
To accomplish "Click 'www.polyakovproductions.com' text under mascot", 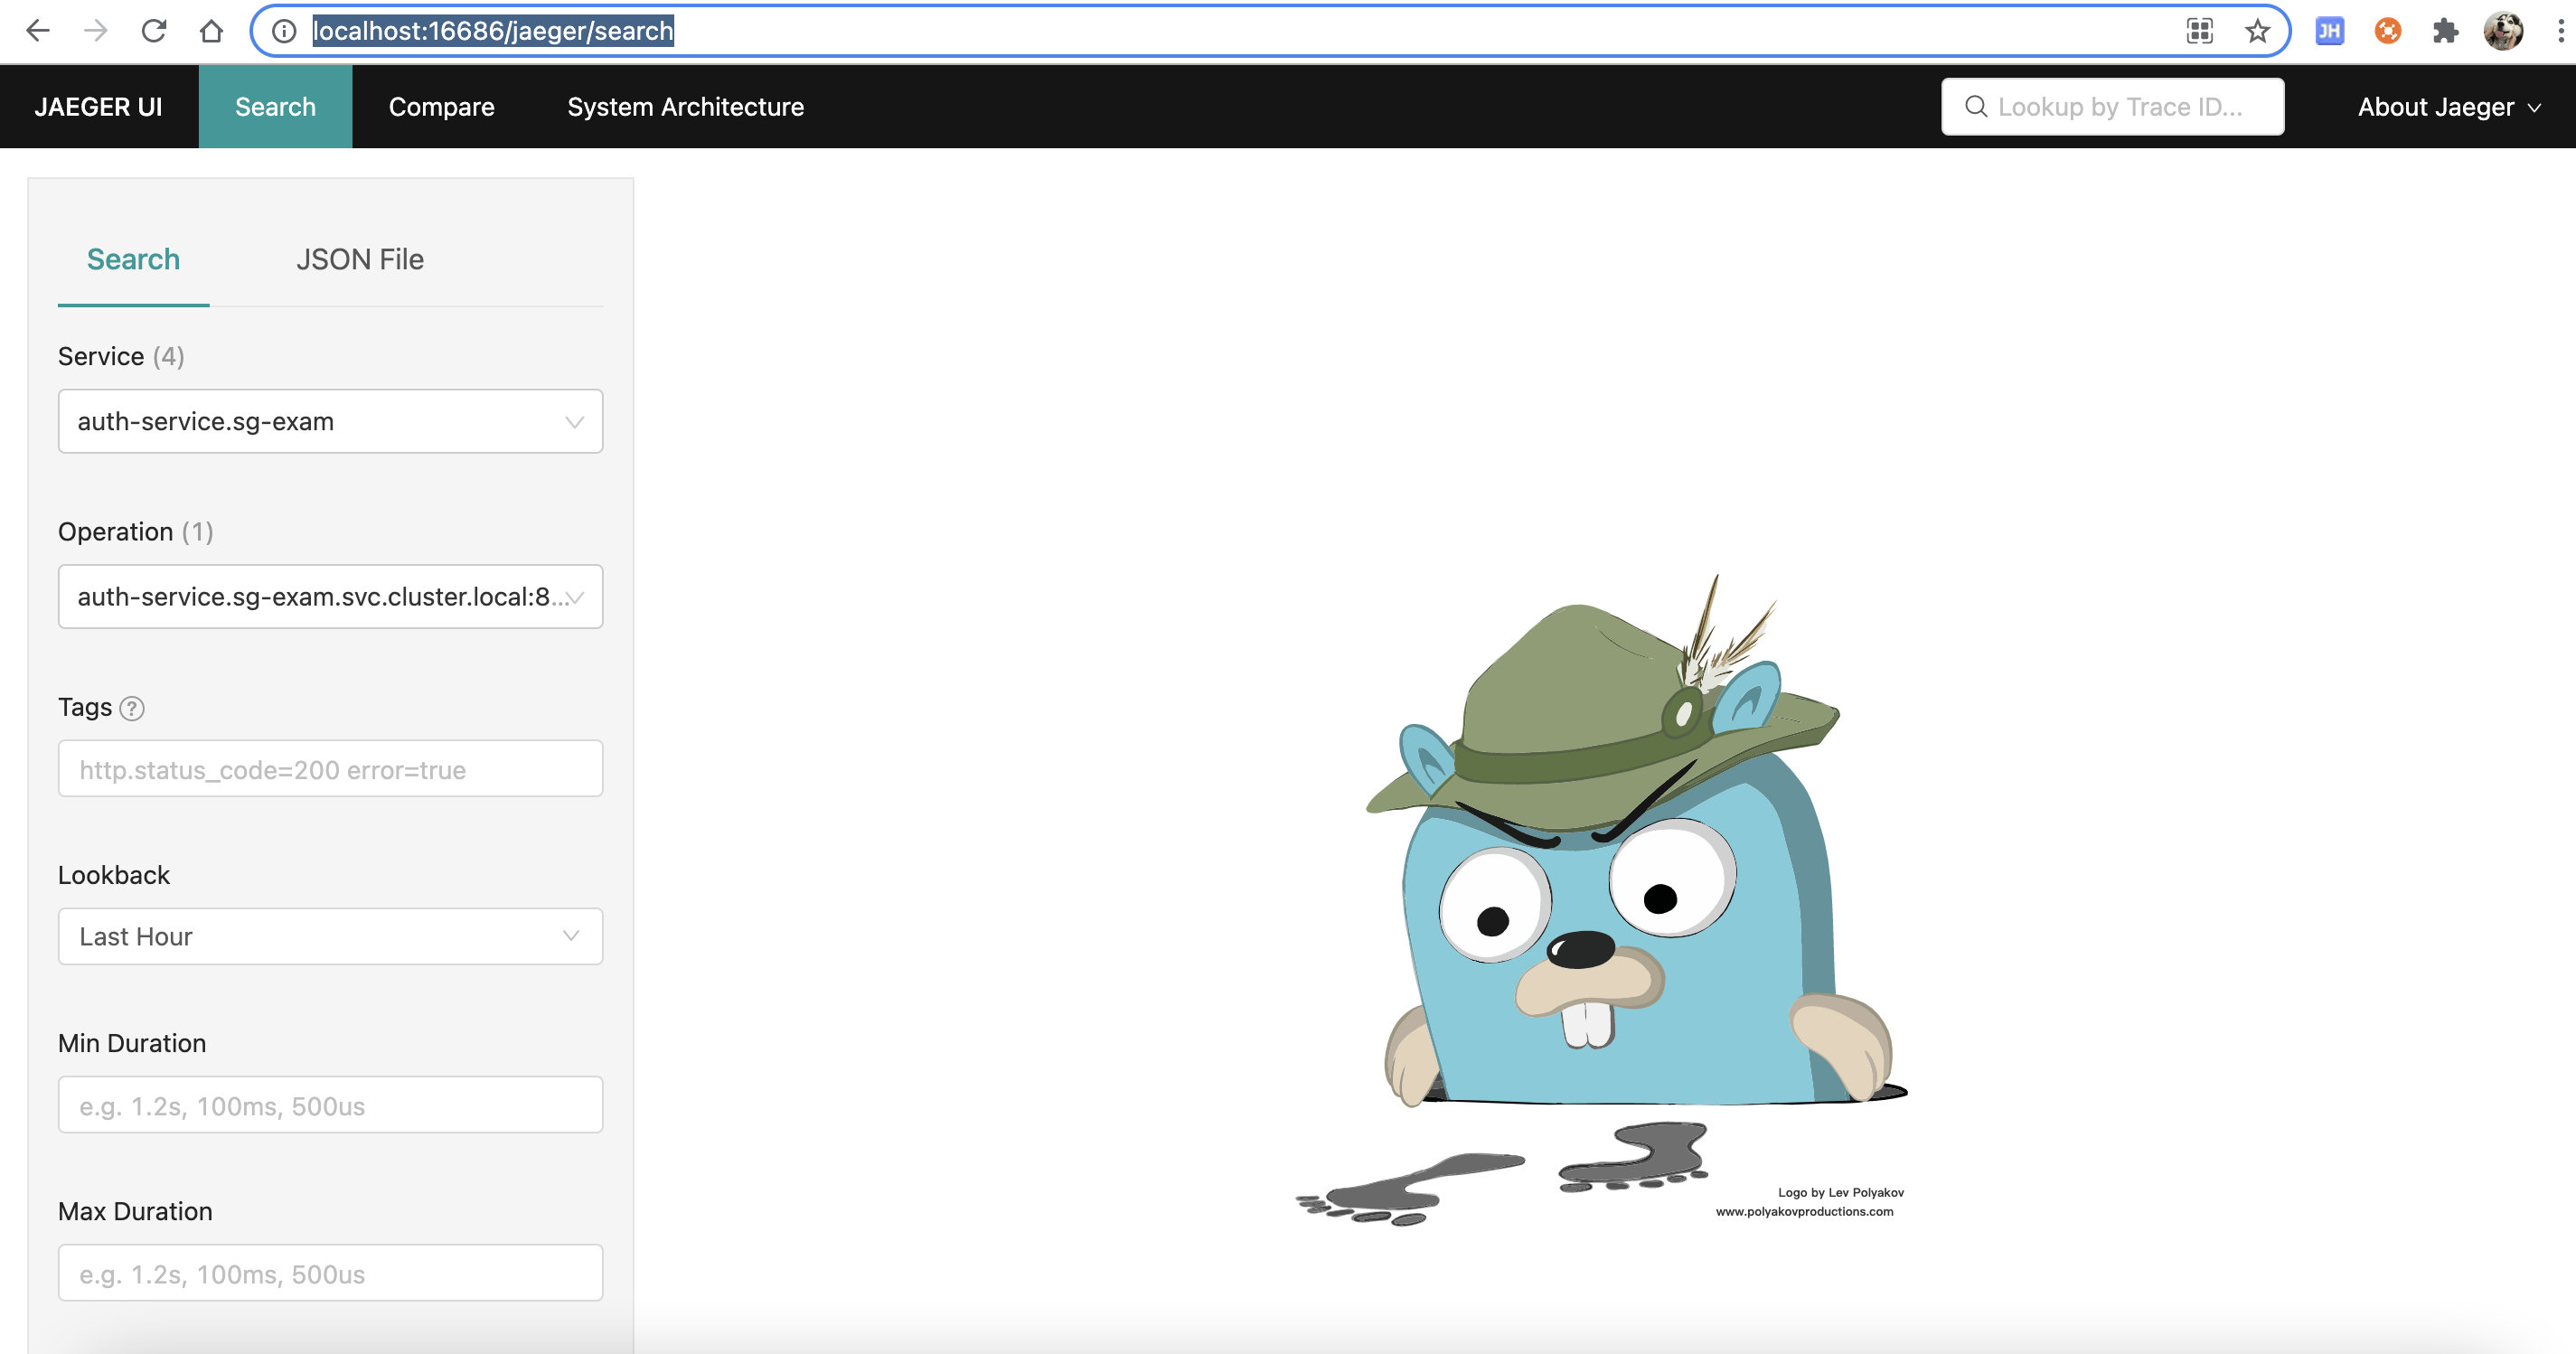I will click(1804, 1211).
